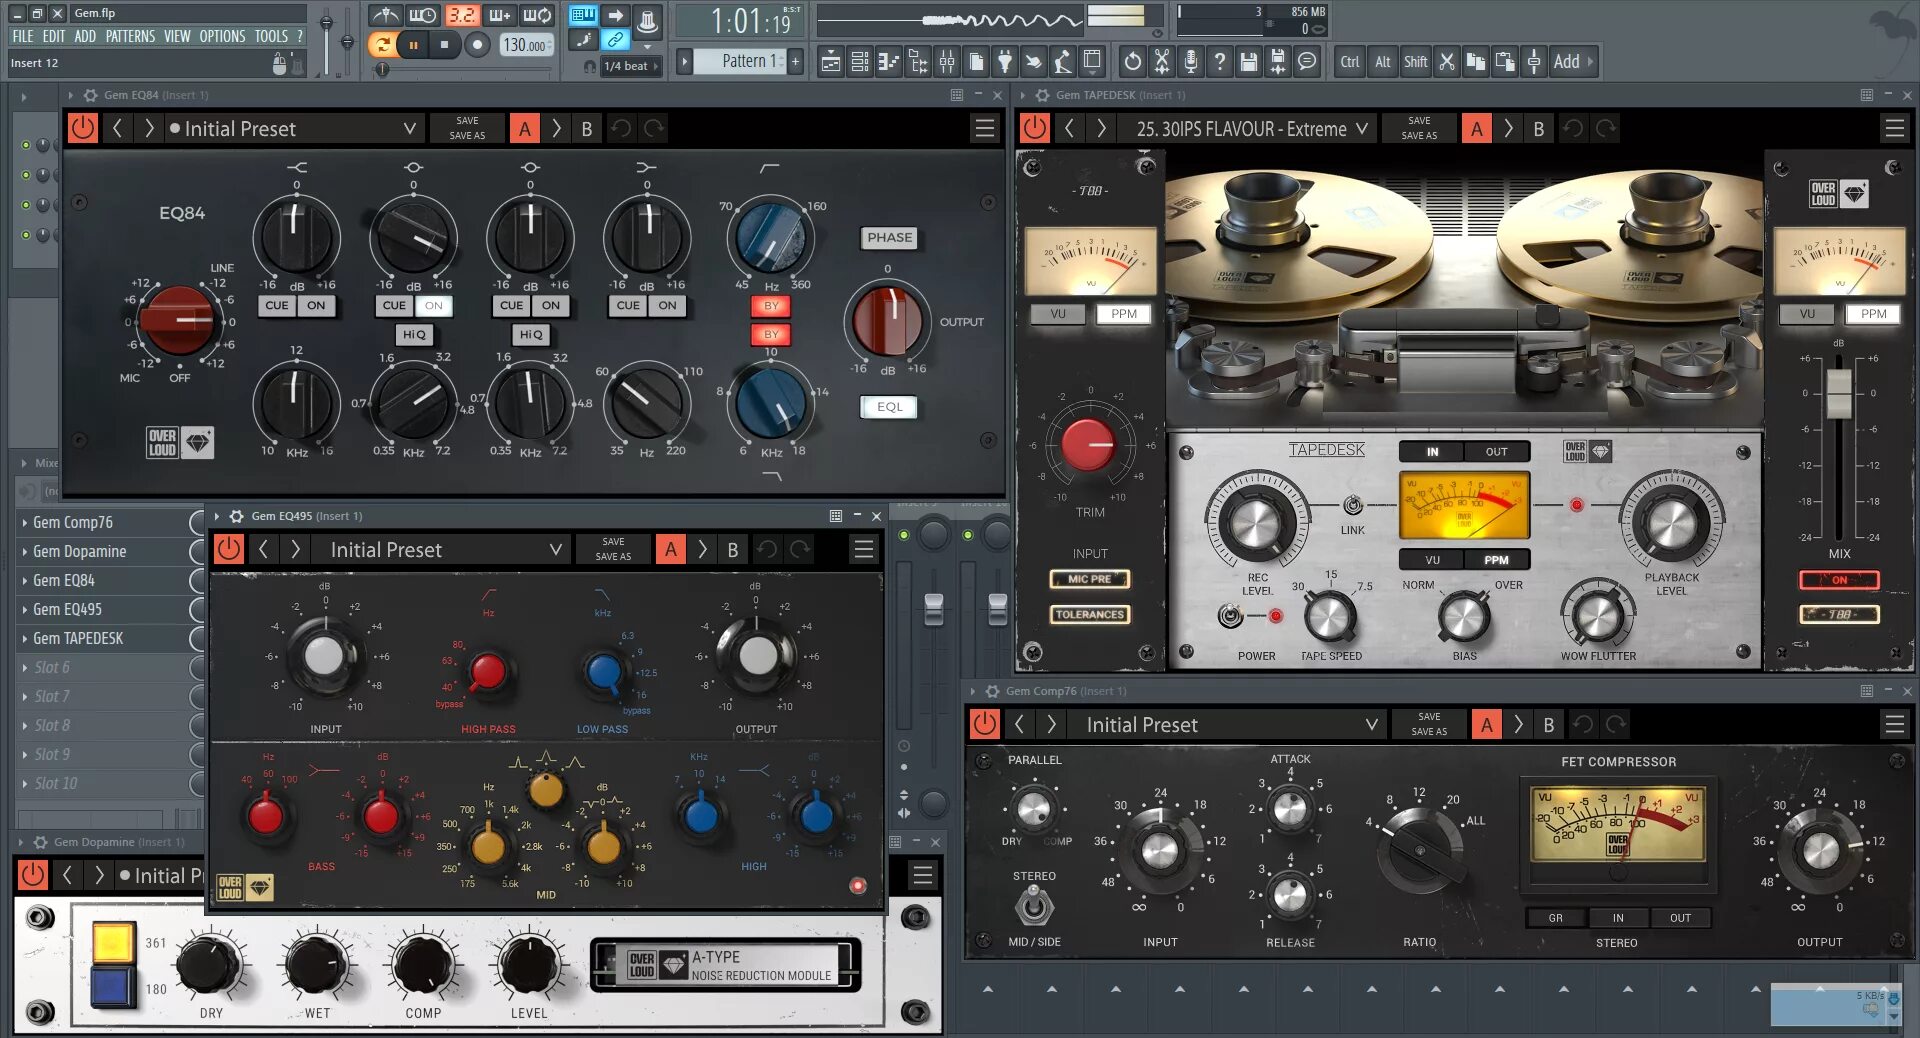
Task: Open the plugin picker plug icon
Action: point(1006,61)
